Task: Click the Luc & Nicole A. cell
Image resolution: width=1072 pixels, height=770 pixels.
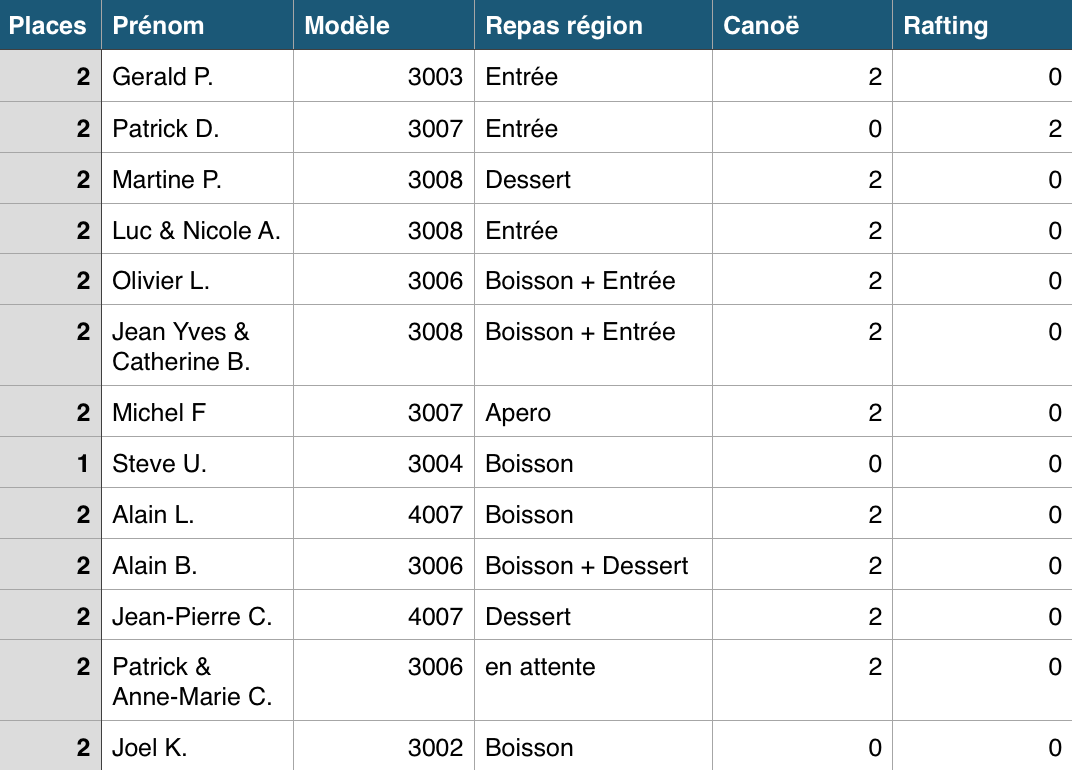Action: [198, 229]
